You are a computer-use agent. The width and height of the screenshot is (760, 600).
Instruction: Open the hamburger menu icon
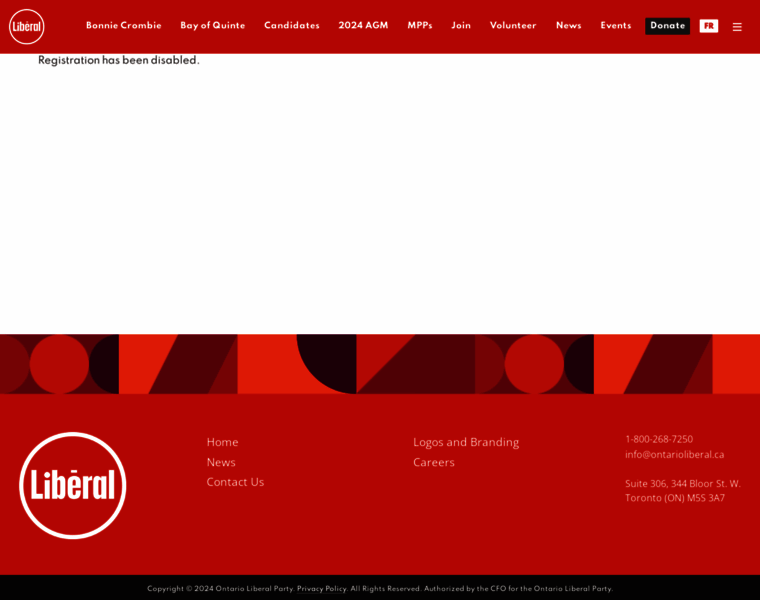pos(737,27)
